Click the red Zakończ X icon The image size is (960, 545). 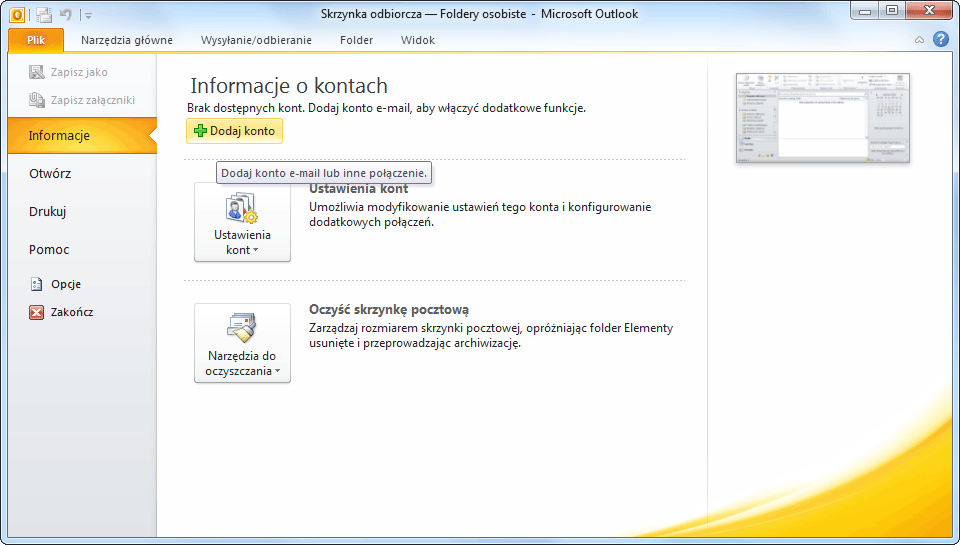coord(37,312)
